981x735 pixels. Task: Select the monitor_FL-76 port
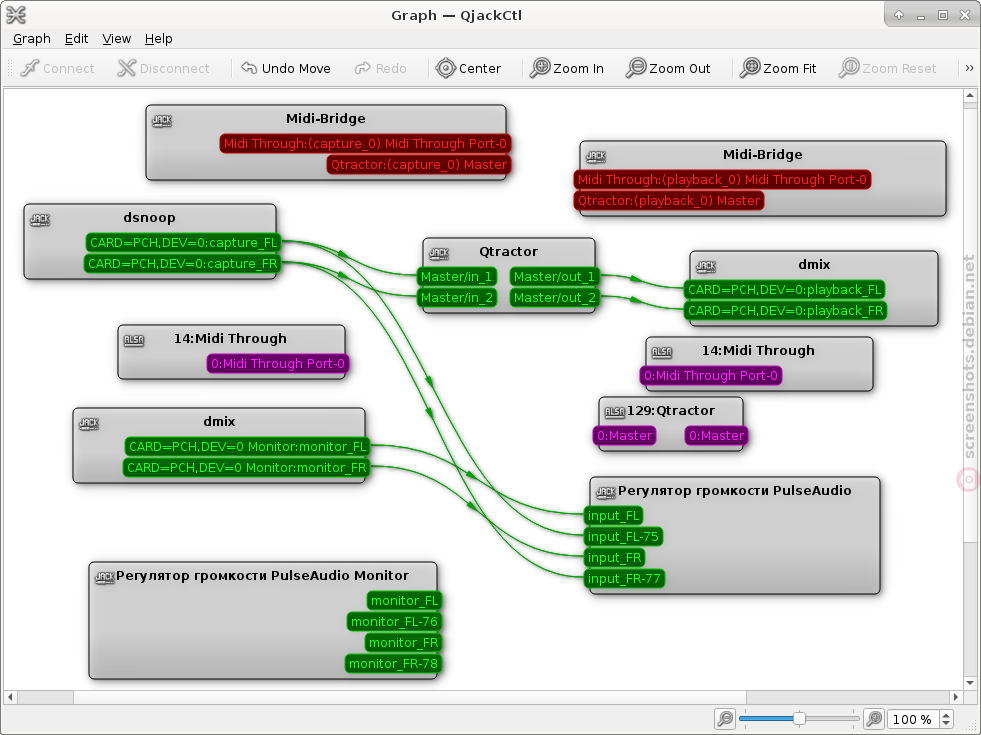tap(394, 622)
